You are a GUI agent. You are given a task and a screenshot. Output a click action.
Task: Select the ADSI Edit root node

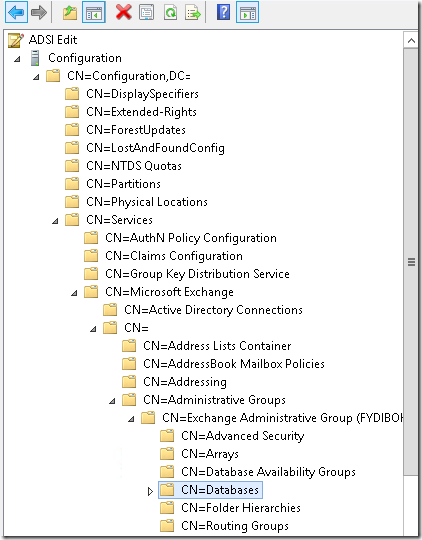(x=53, y=40)
